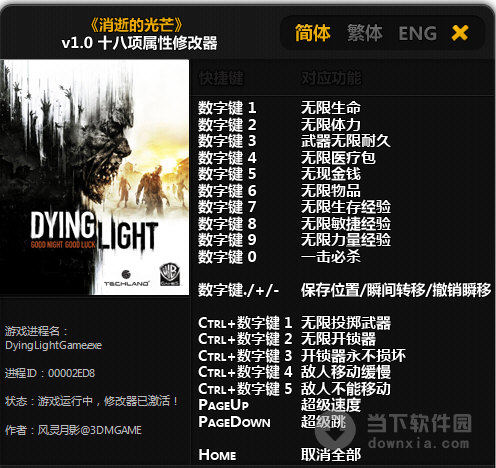Click the 进程ID 00002ED8 text
The image size is (496, 468).
click(50, 373)
